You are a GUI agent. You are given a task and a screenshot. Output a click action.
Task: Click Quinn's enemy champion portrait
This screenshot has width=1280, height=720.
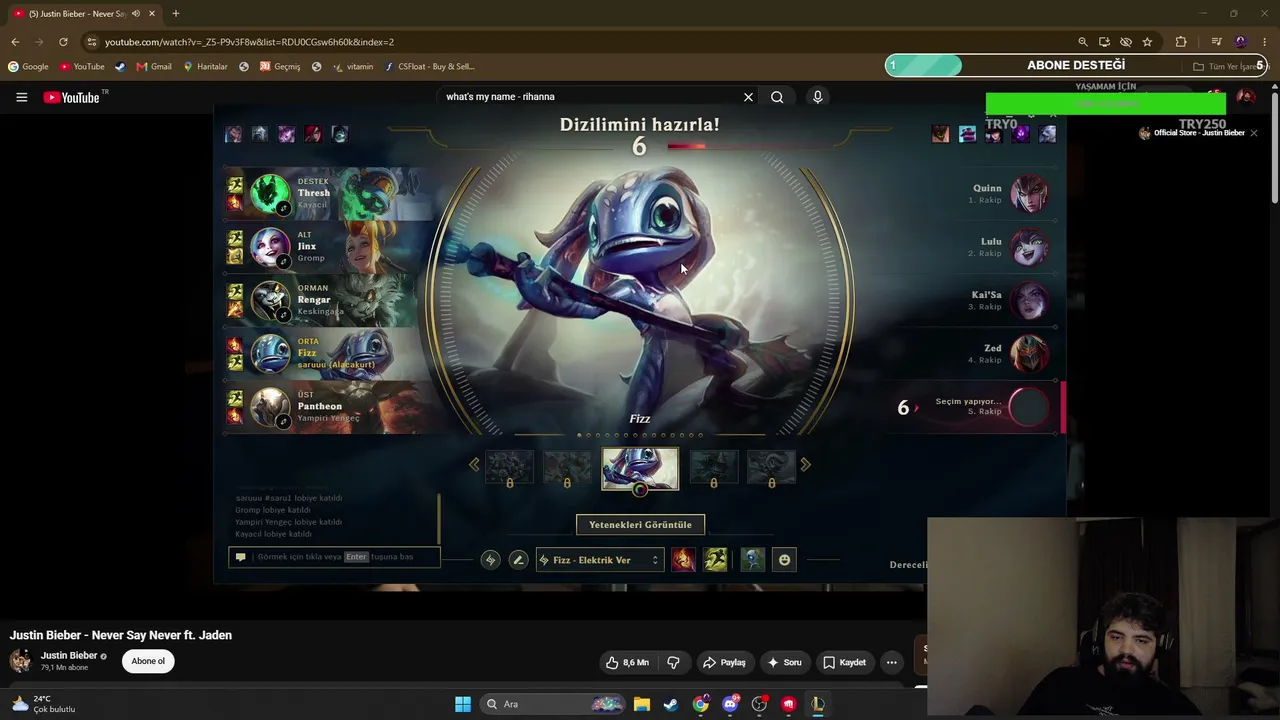click(1029, 194)
